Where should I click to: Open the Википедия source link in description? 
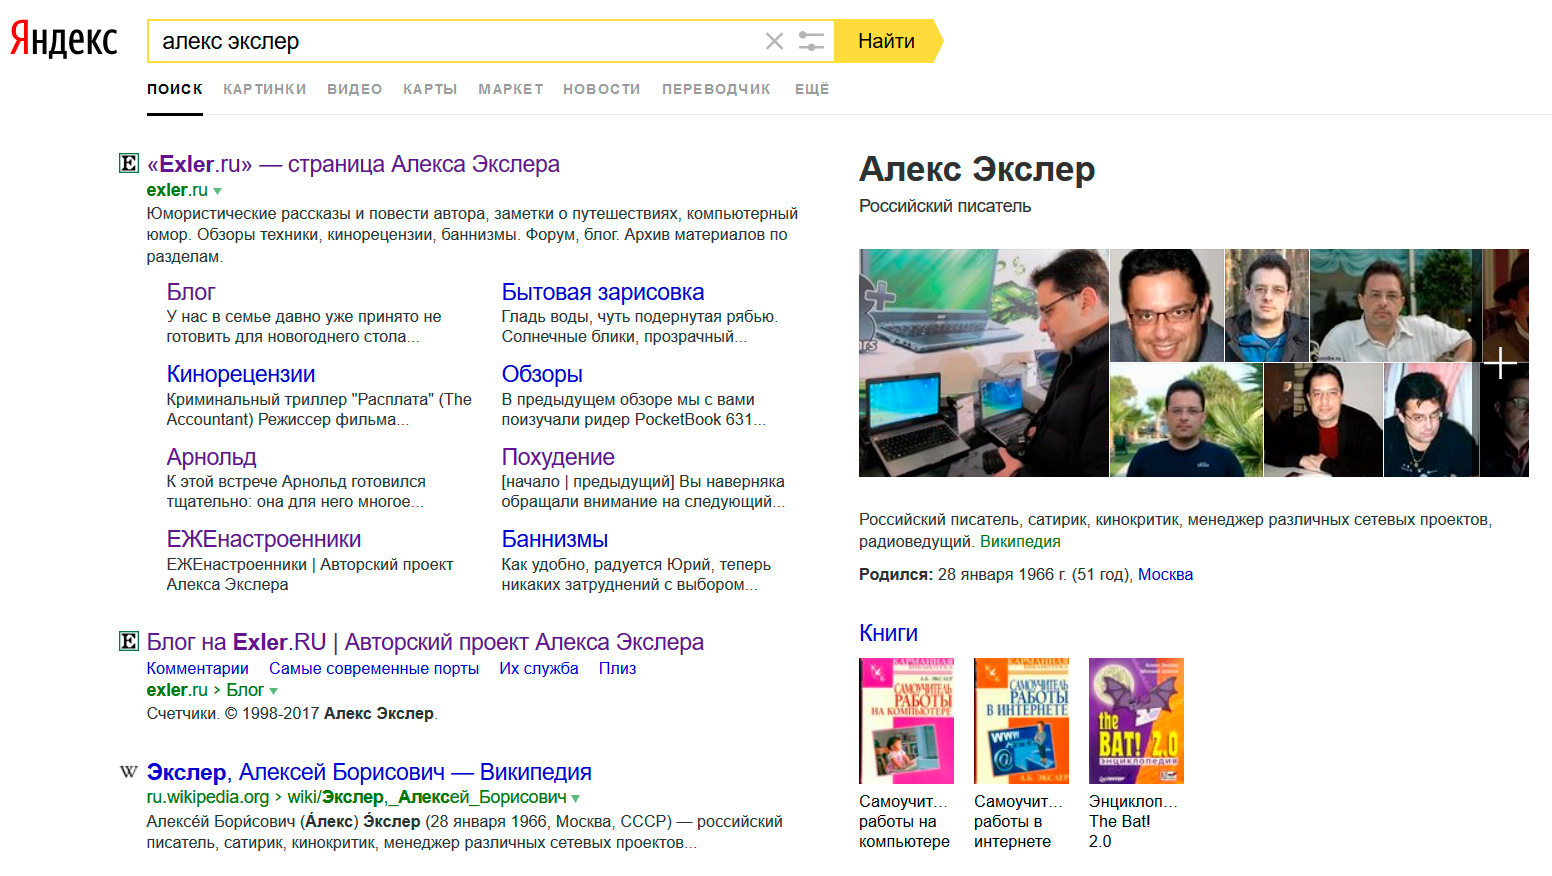tap(1020, 541)
